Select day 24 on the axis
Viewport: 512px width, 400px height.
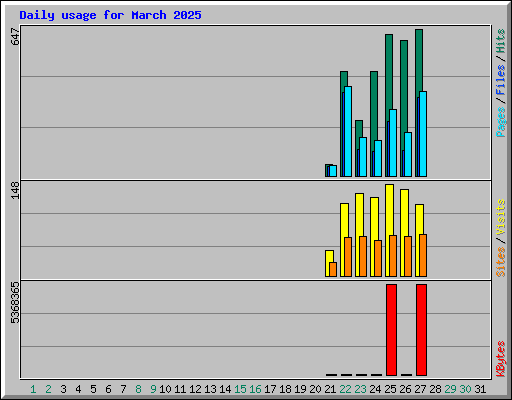(x=375, y=389)
